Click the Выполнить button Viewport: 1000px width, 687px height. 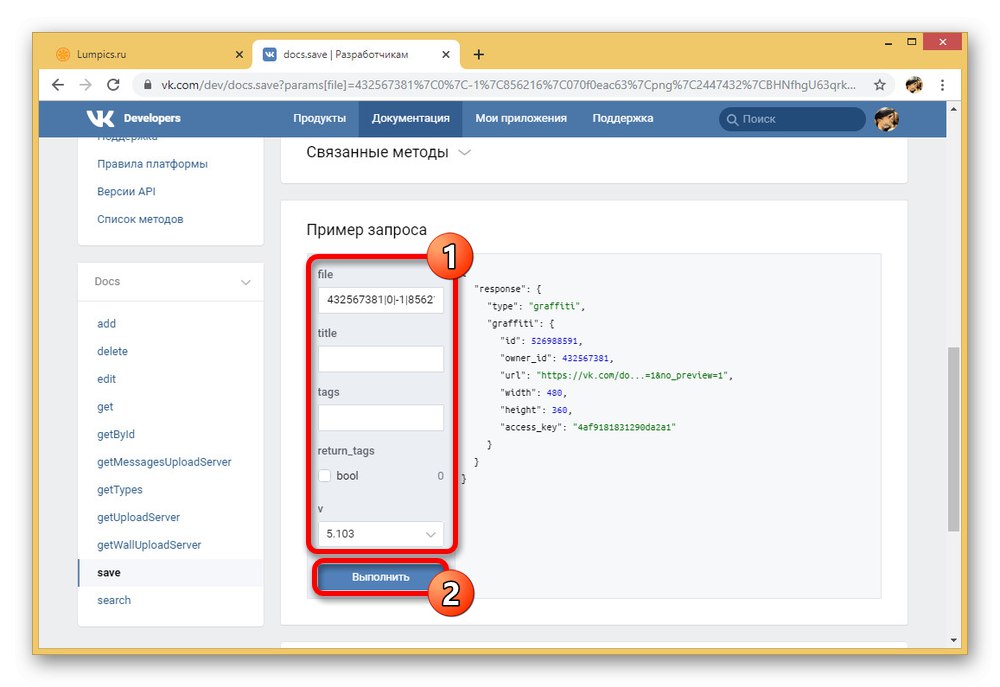click(381, 577)
